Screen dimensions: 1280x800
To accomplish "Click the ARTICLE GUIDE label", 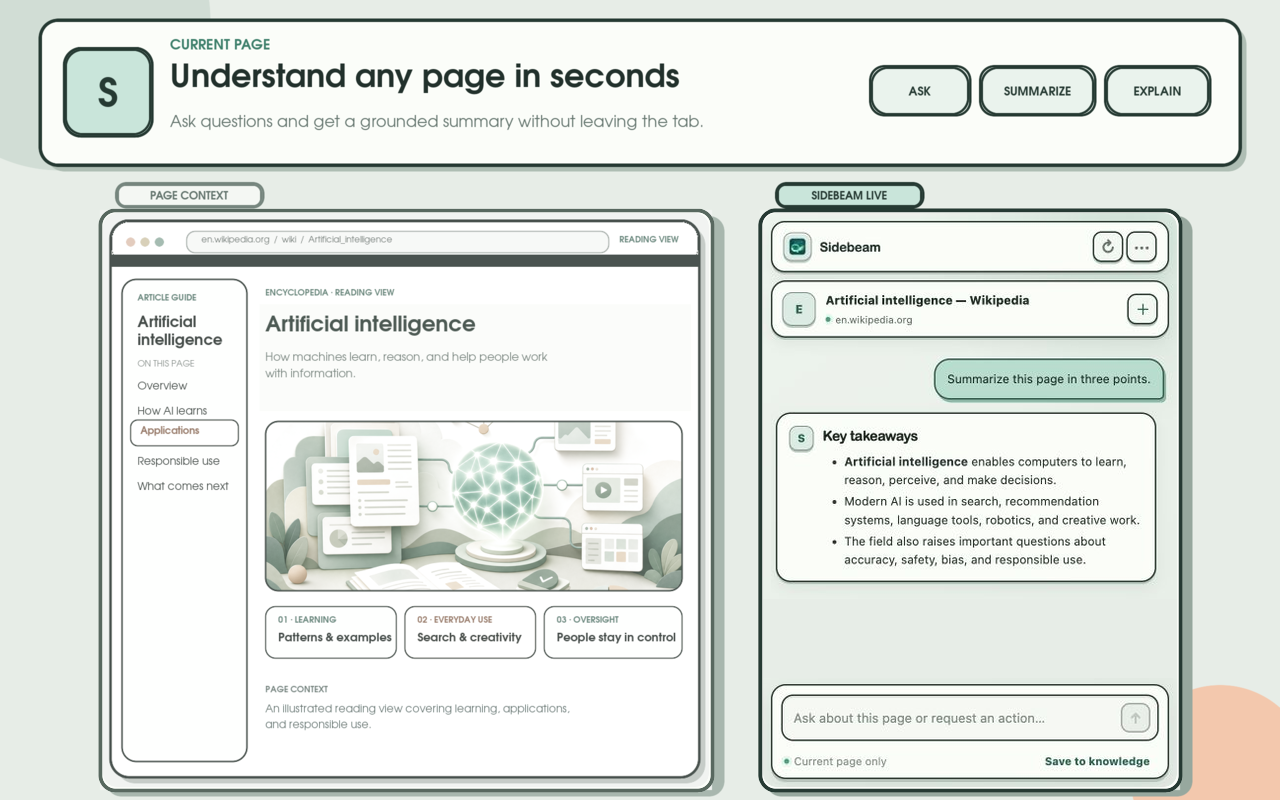I will pyautogui.click(x=167, y=297).
